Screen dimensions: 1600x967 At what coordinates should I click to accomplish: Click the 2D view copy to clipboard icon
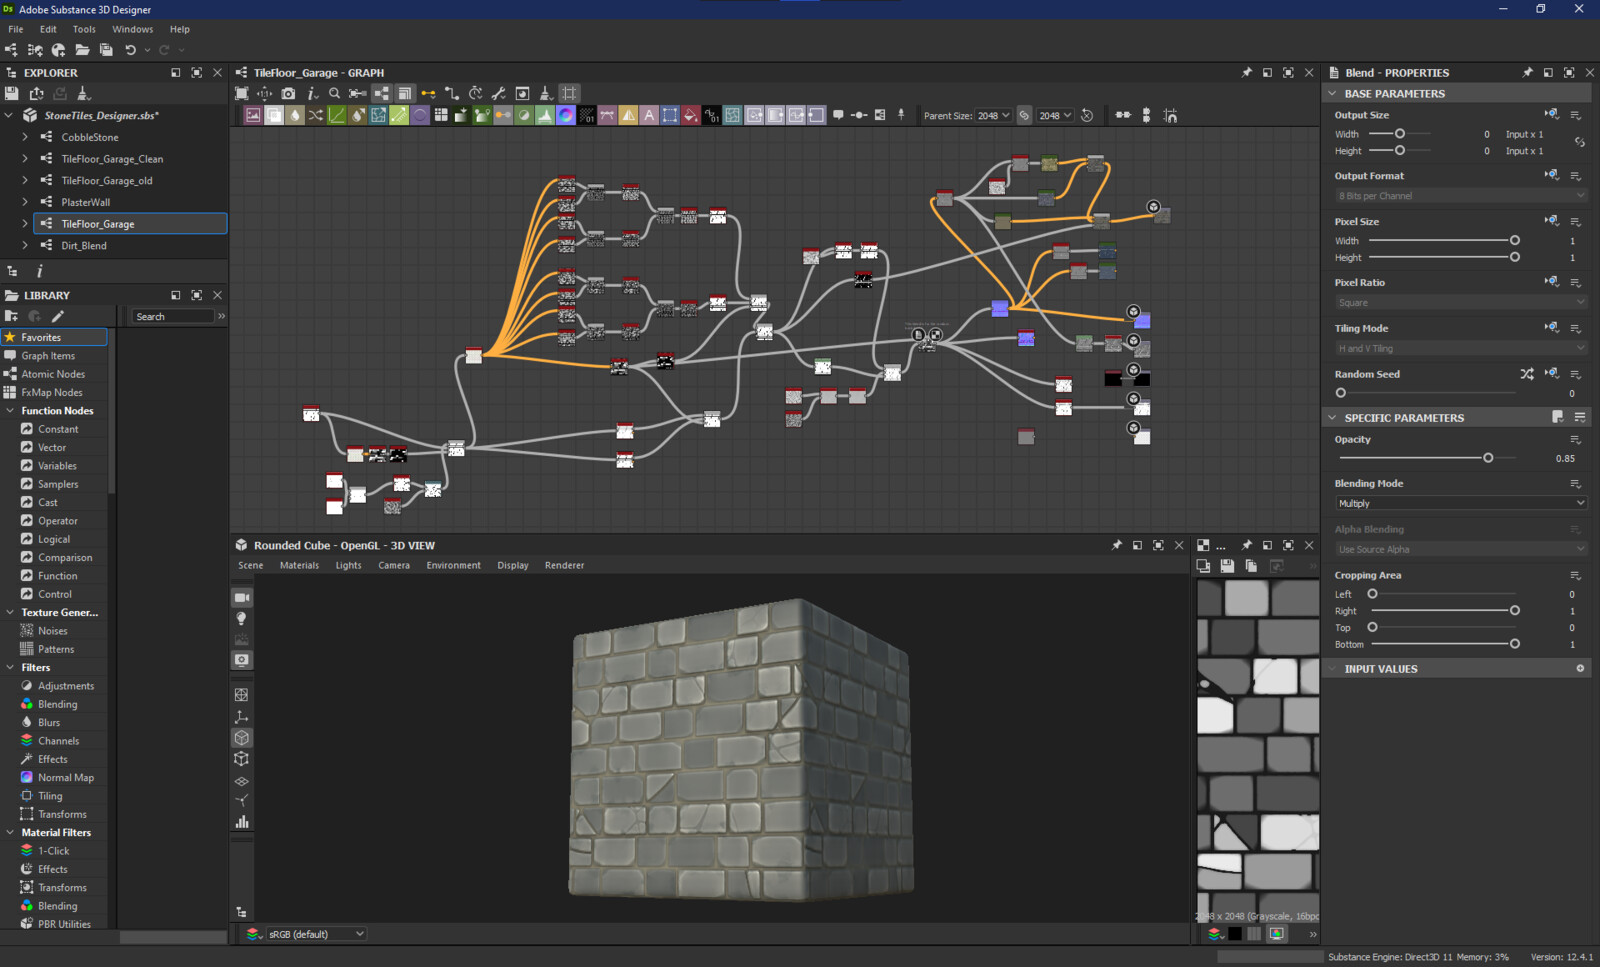[x=1251, y=566]
